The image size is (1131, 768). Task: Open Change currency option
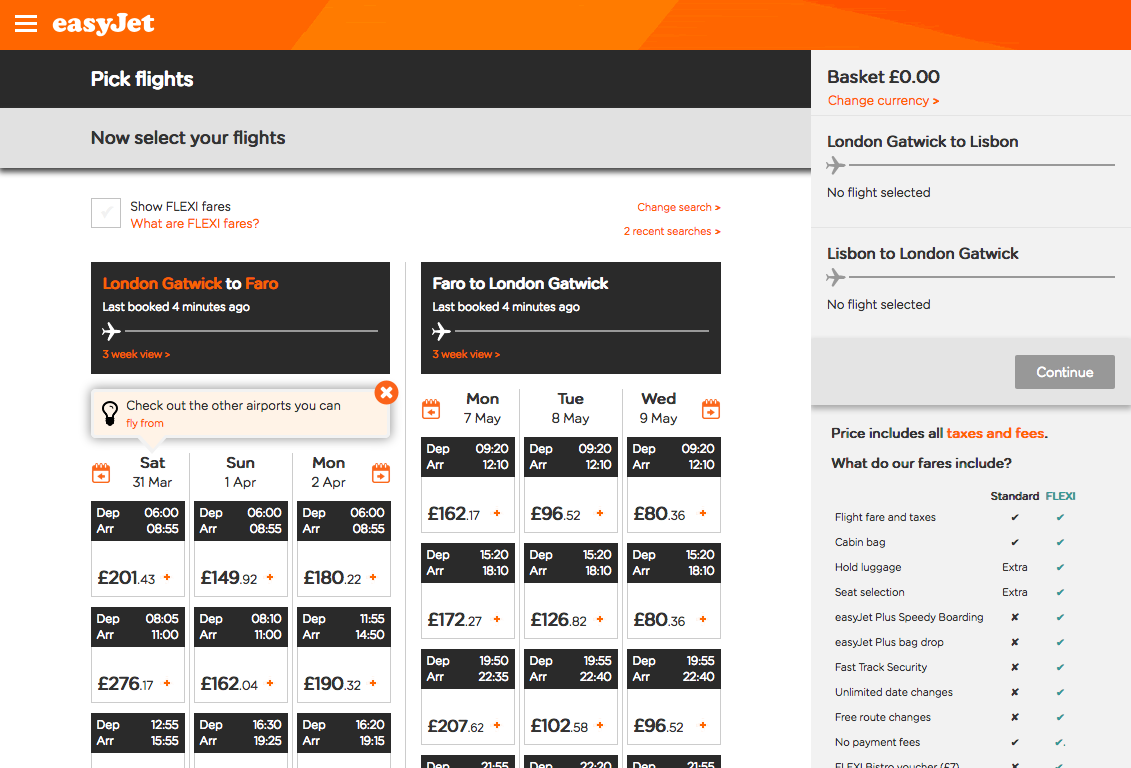883,101
